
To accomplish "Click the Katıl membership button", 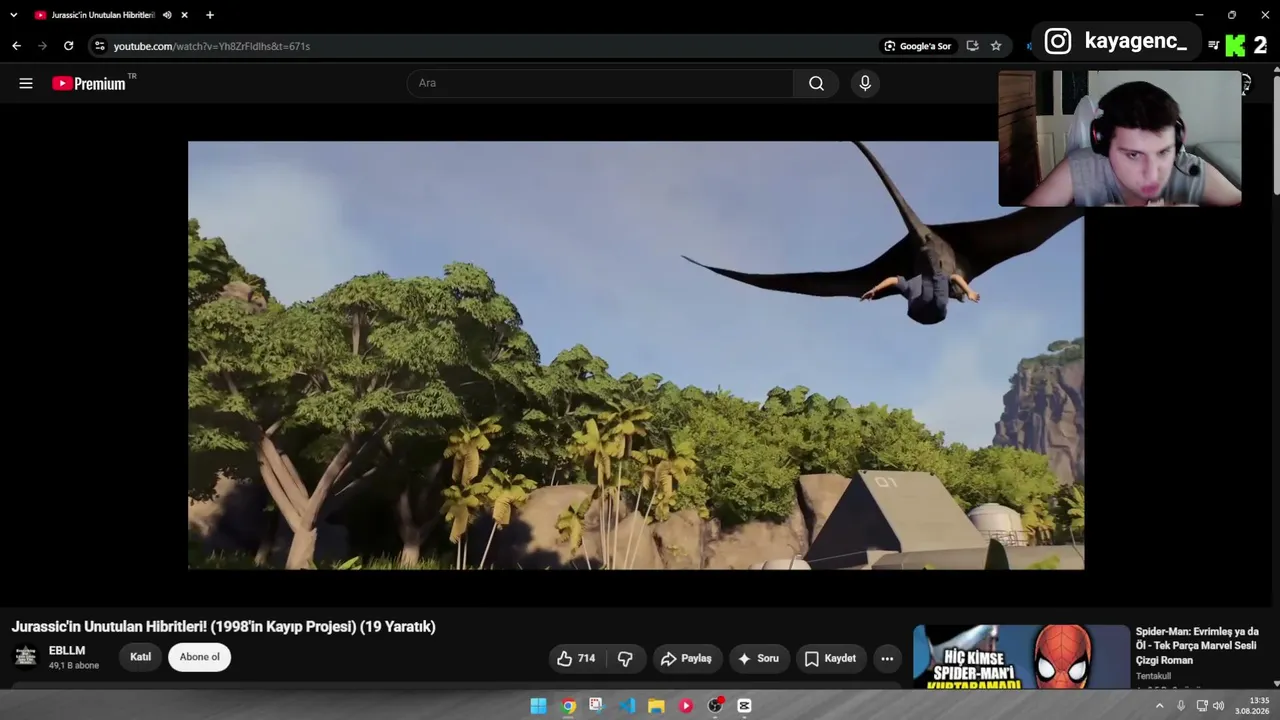I will [140, 657].
